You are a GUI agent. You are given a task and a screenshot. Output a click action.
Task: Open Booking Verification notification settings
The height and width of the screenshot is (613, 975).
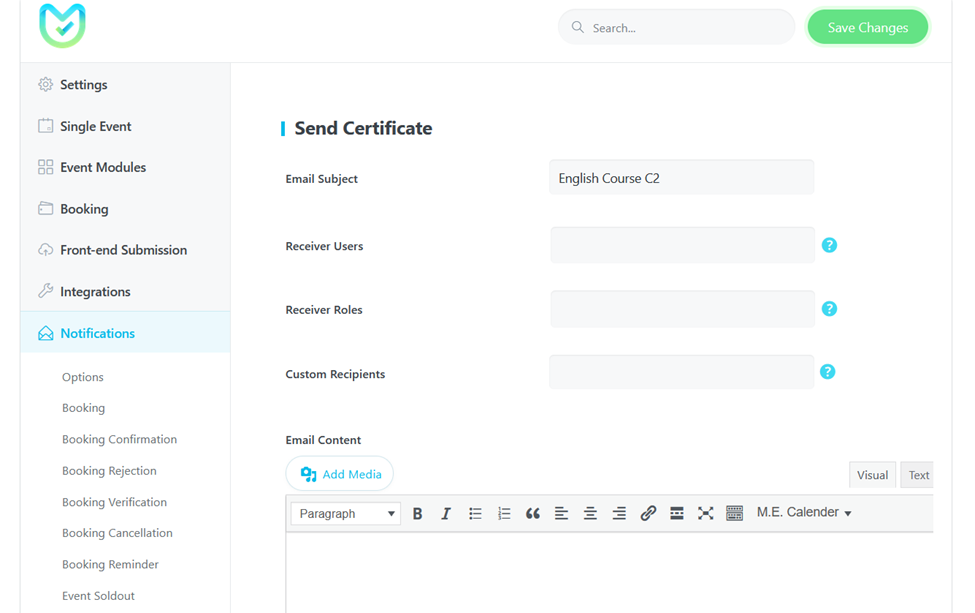114,502
